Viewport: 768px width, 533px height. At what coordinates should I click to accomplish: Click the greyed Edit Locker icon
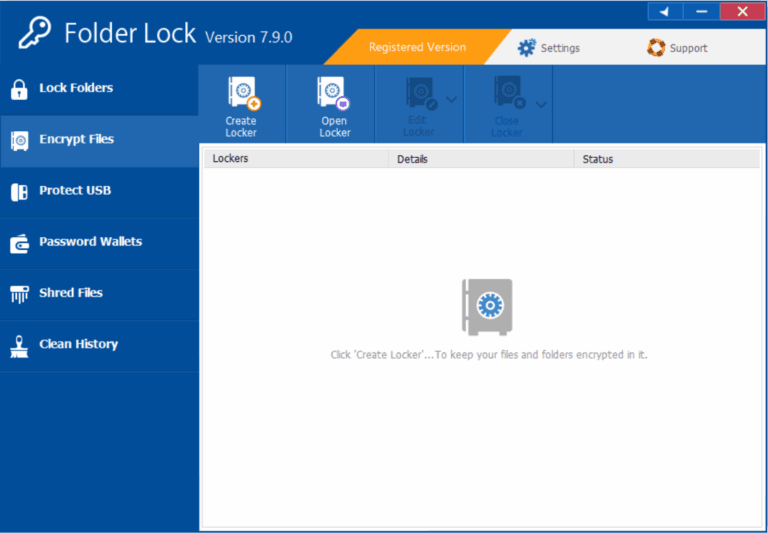[421, 94]
